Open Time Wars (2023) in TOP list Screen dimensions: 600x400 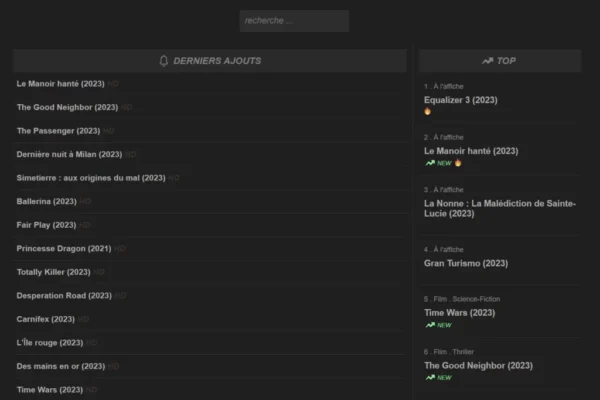pyautogui.click(x=460, y=313)
